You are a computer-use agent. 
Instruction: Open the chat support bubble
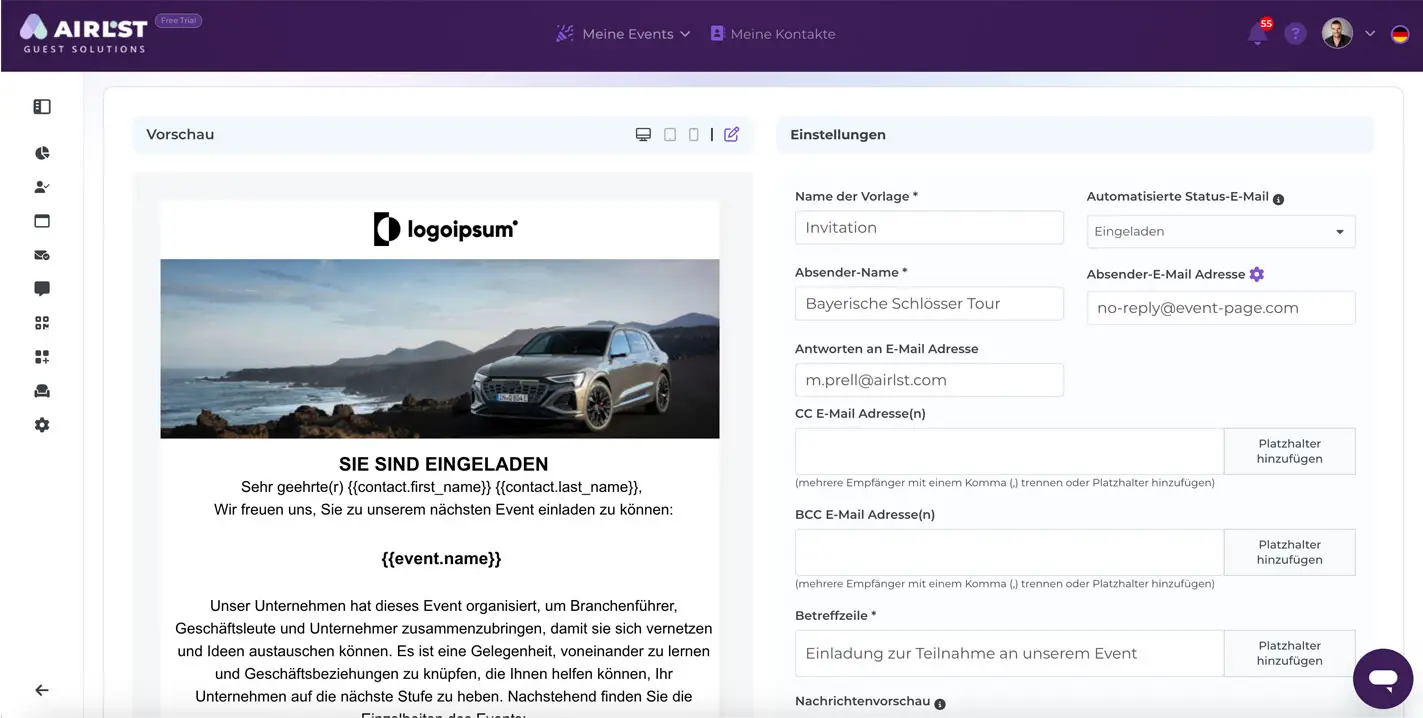[x=1383, y=678]
